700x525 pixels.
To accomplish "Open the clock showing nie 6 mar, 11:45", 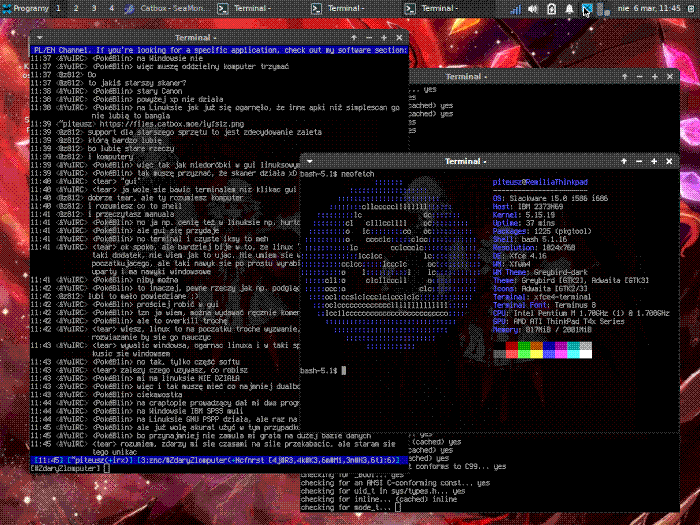I will (649, 8).
